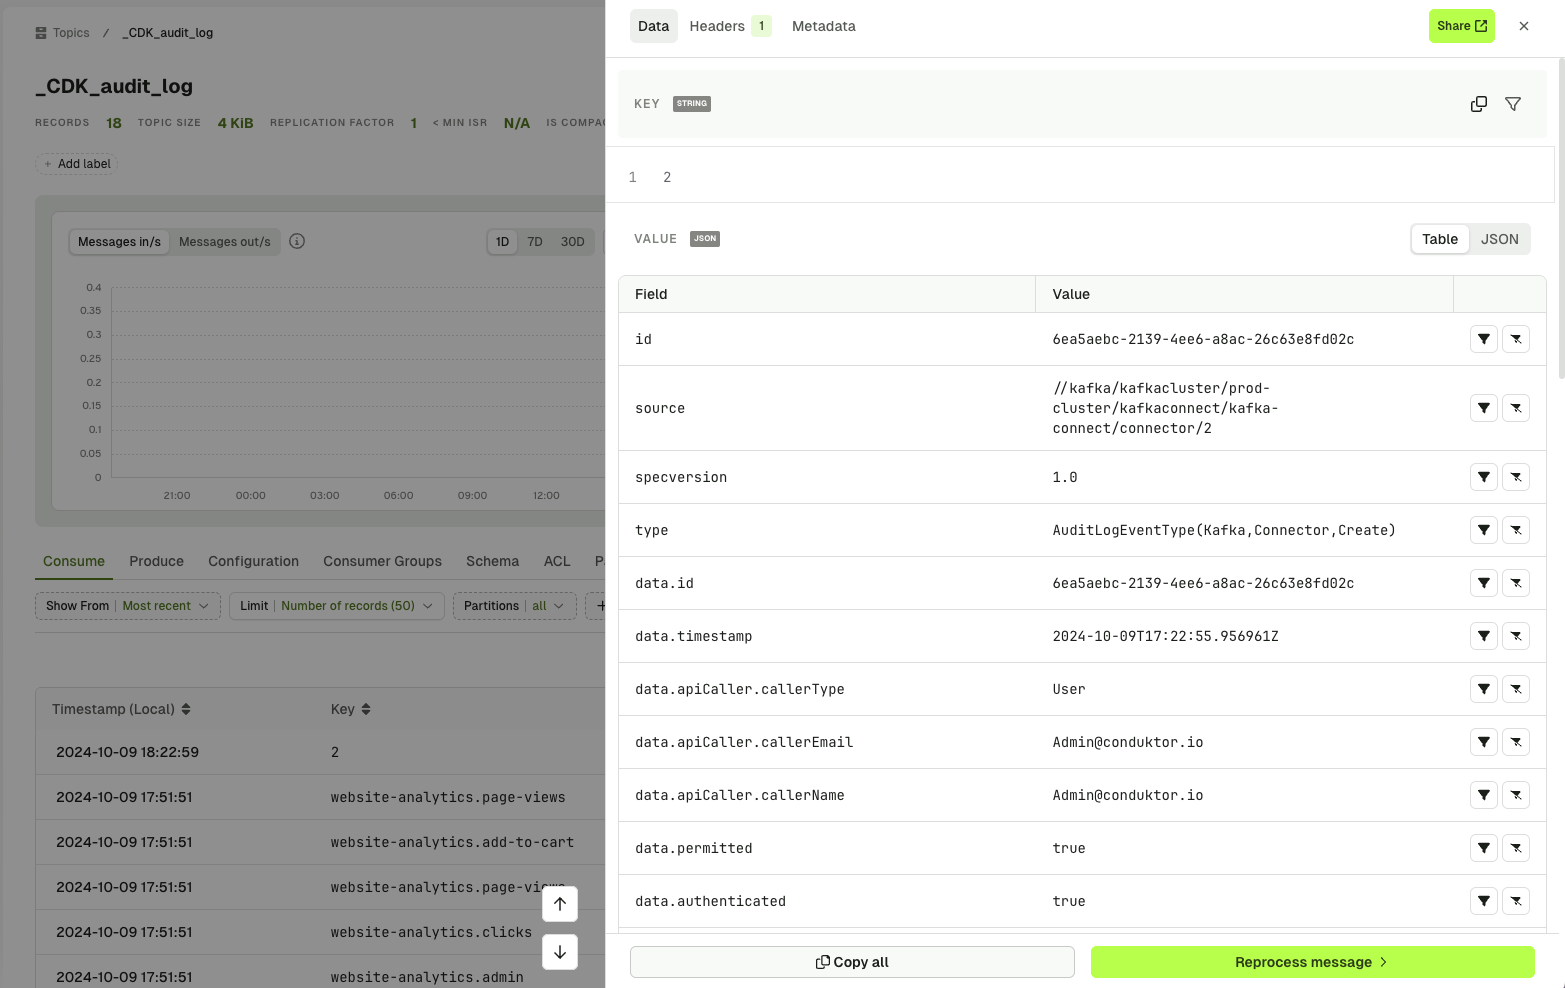
Task: Switch to the Consumer Groups tab
Action: pos(382,561)
